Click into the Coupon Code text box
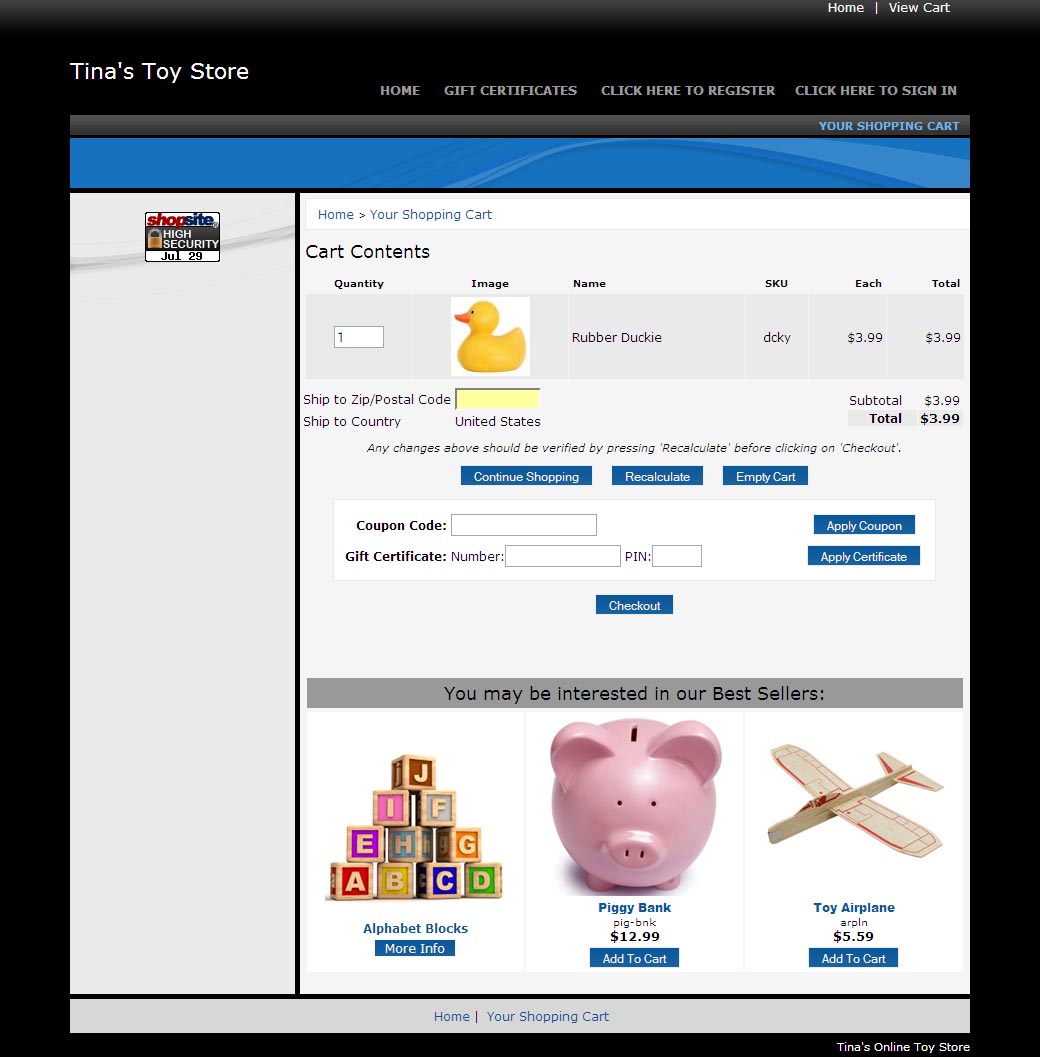This screenshot has width=1040, height=1057. pos(523,525)
